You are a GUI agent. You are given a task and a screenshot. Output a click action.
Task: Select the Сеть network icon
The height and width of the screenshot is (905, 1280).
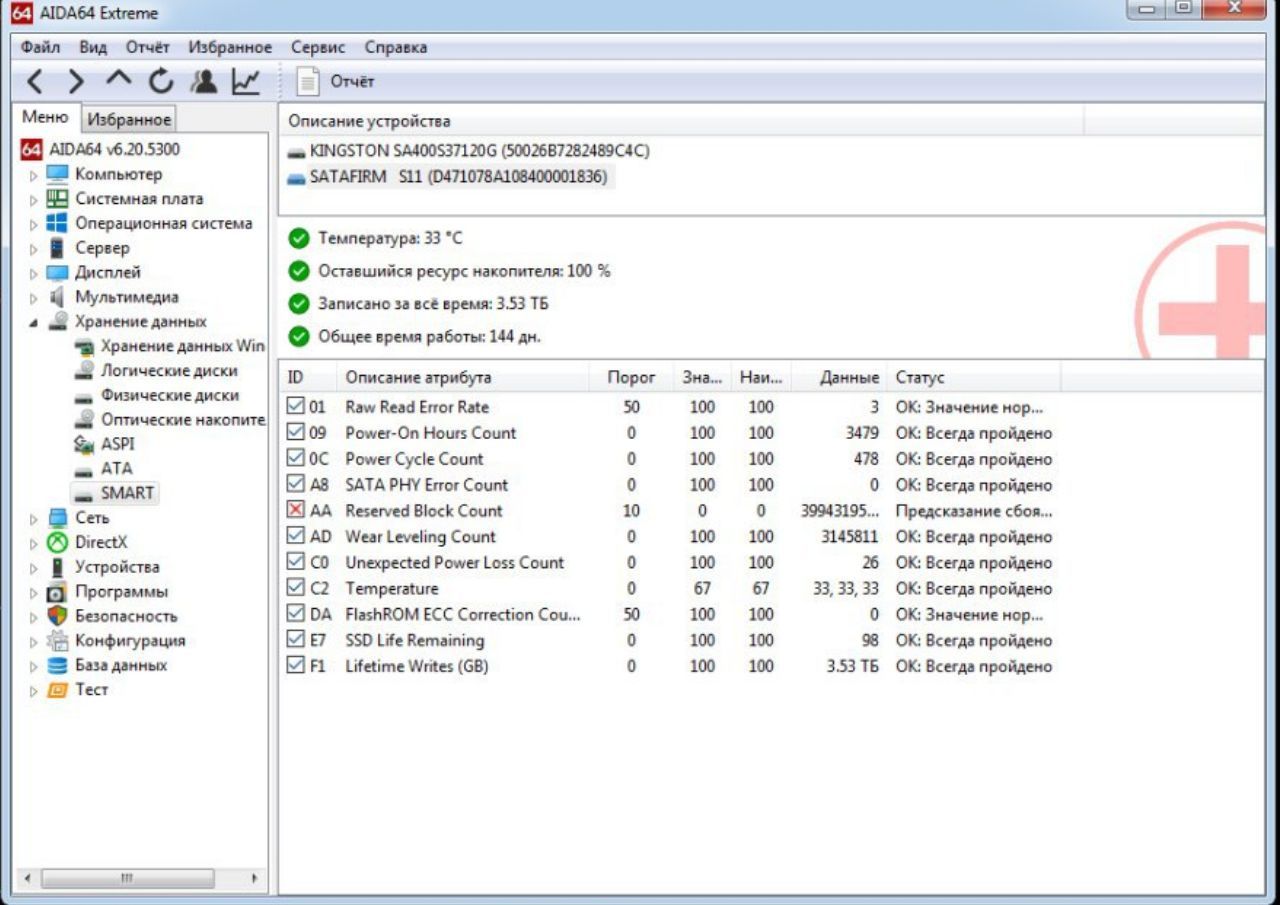click(x=58, y=518)
